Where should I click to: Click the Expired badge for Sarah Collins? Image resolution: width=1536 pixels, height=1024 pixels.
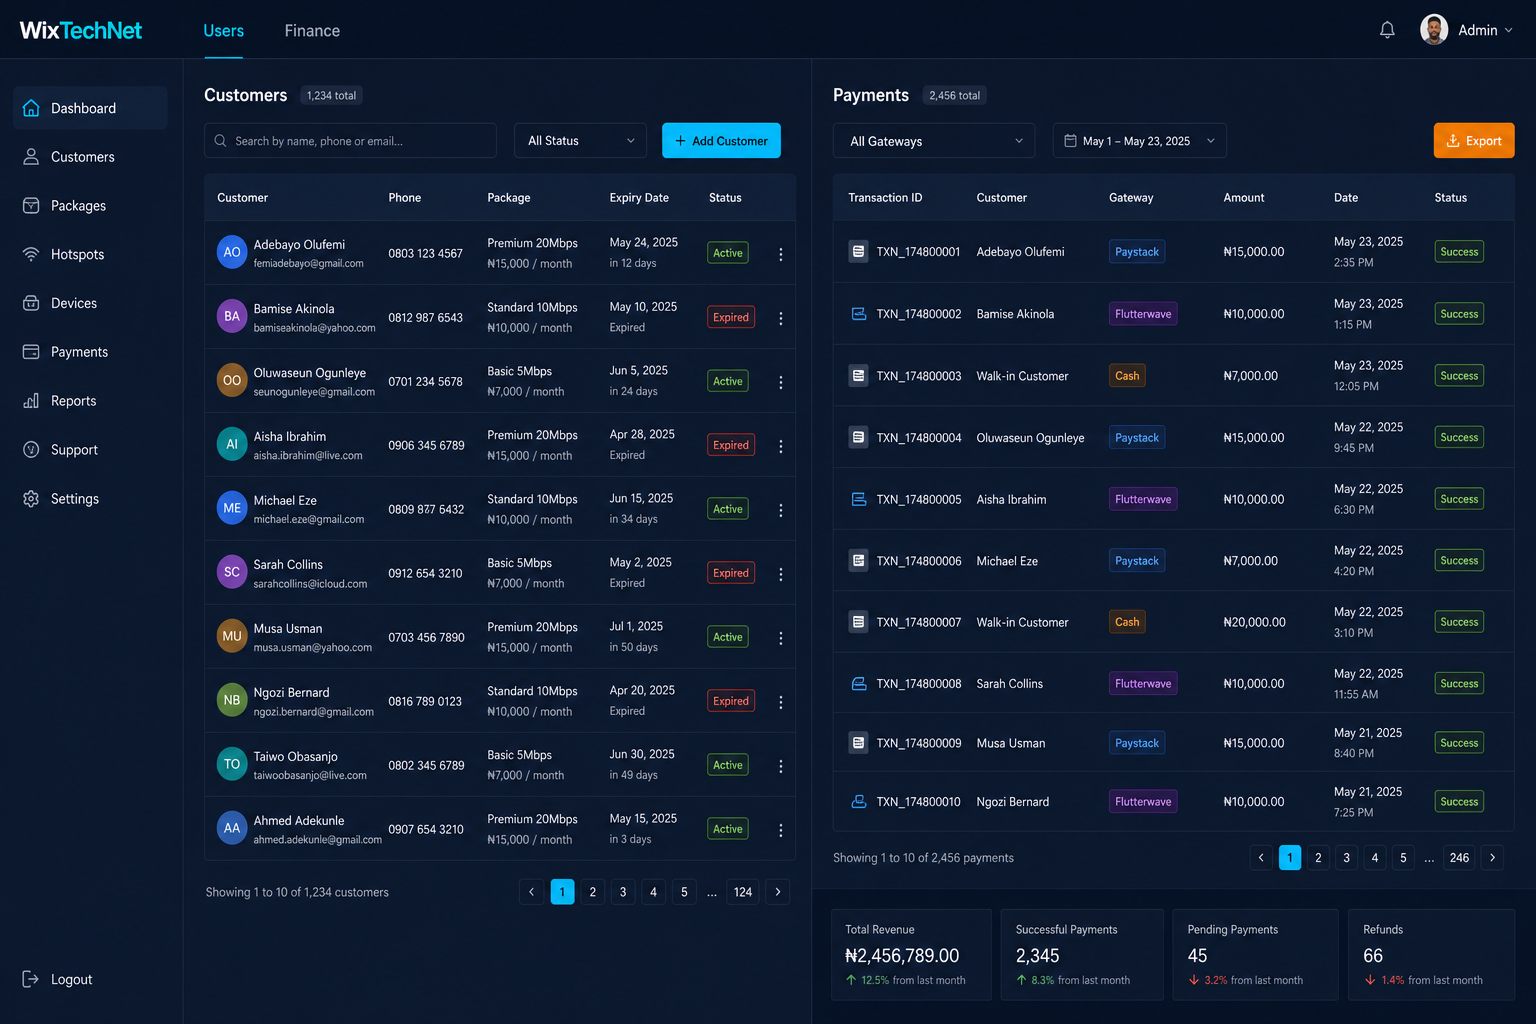click(x=731, y=573)
